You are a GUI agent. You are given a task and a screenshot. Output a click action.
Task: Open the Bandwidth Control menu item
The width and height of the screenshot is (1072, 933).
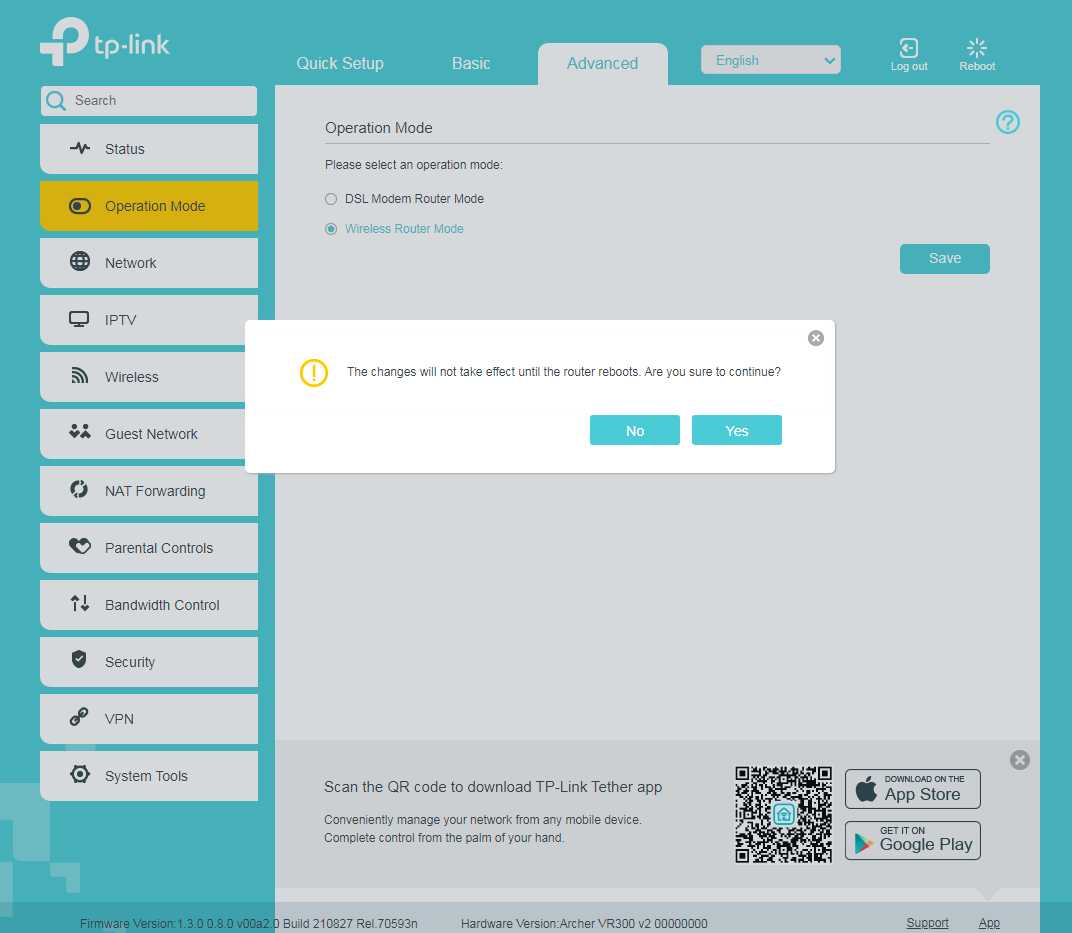coord(149,605)
